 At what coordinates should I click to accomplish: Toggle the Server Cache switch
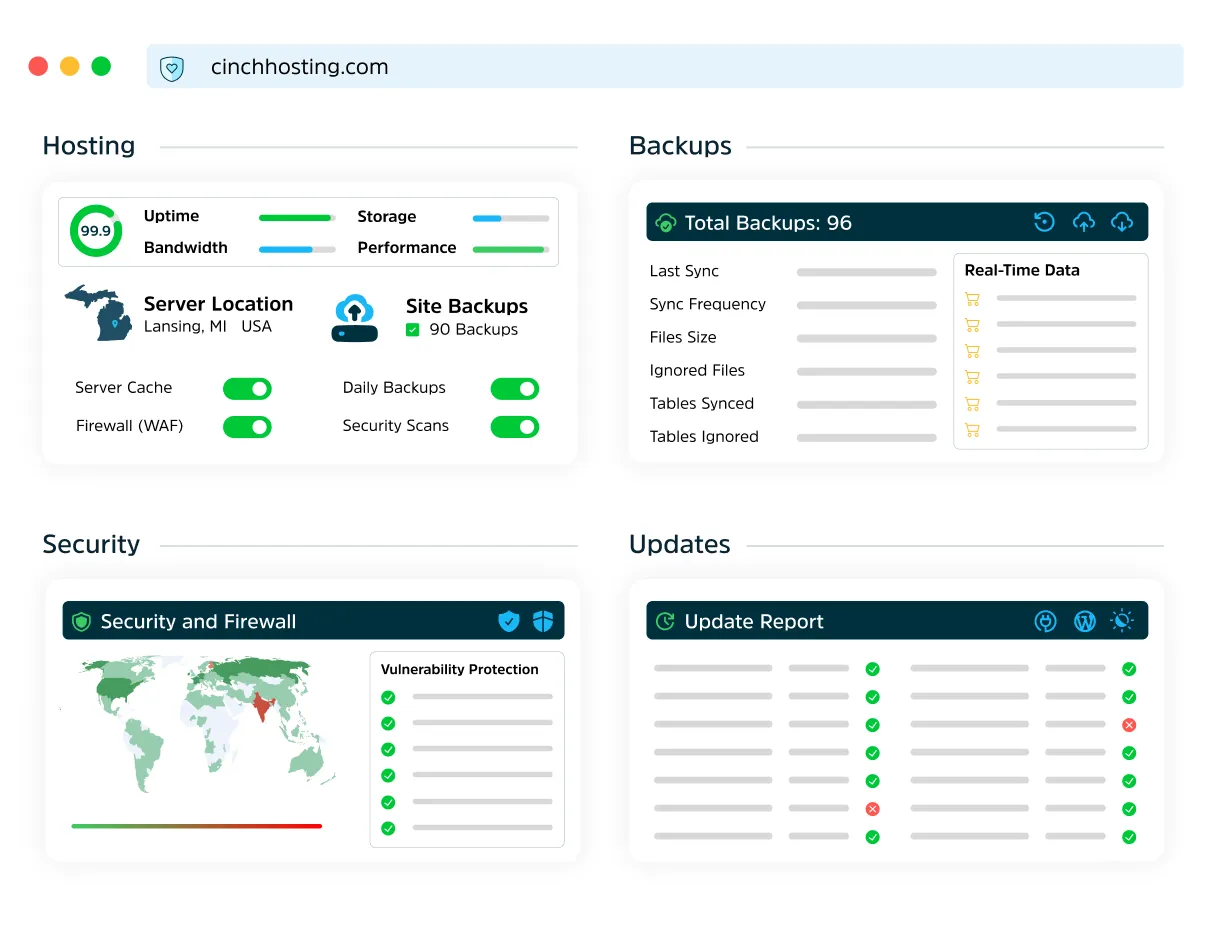point(247,389)
